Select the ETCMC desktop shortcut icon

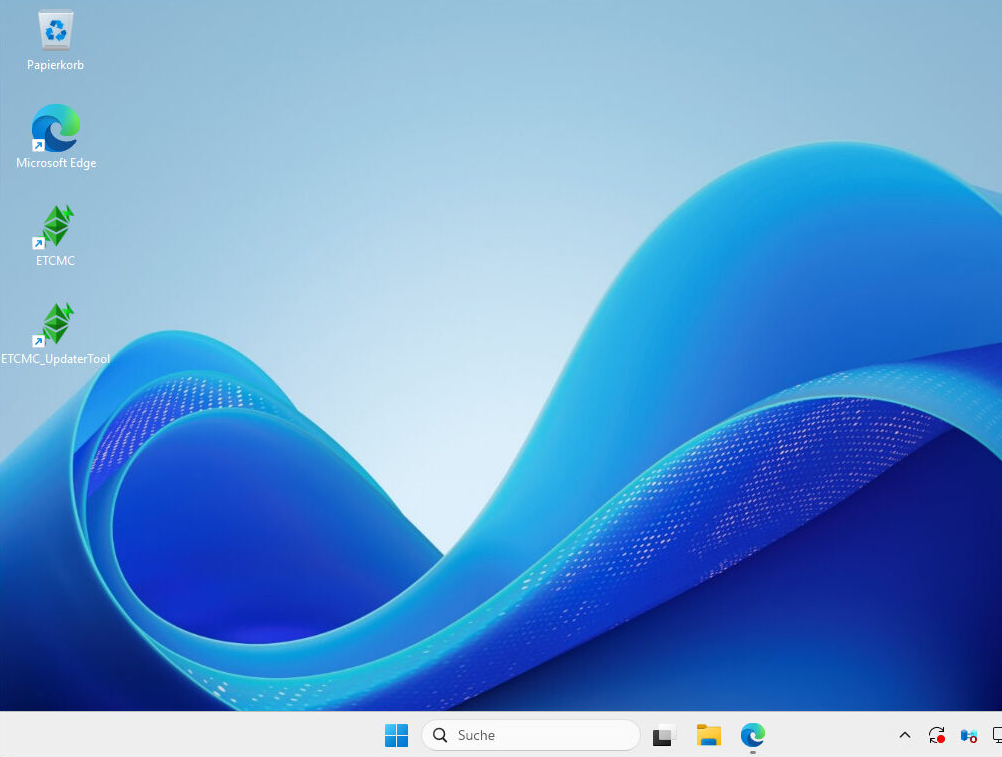coord(56,226)
